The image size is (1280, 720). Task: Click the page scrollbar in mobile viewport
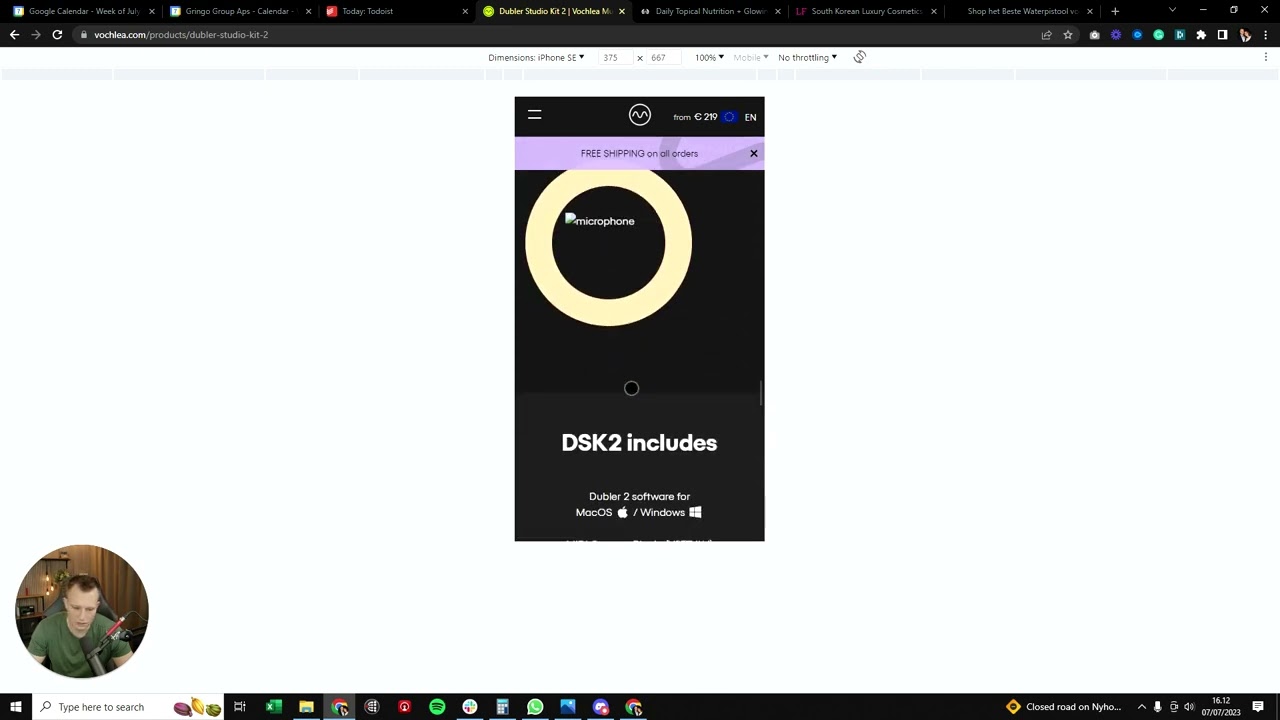coord(762,393)
